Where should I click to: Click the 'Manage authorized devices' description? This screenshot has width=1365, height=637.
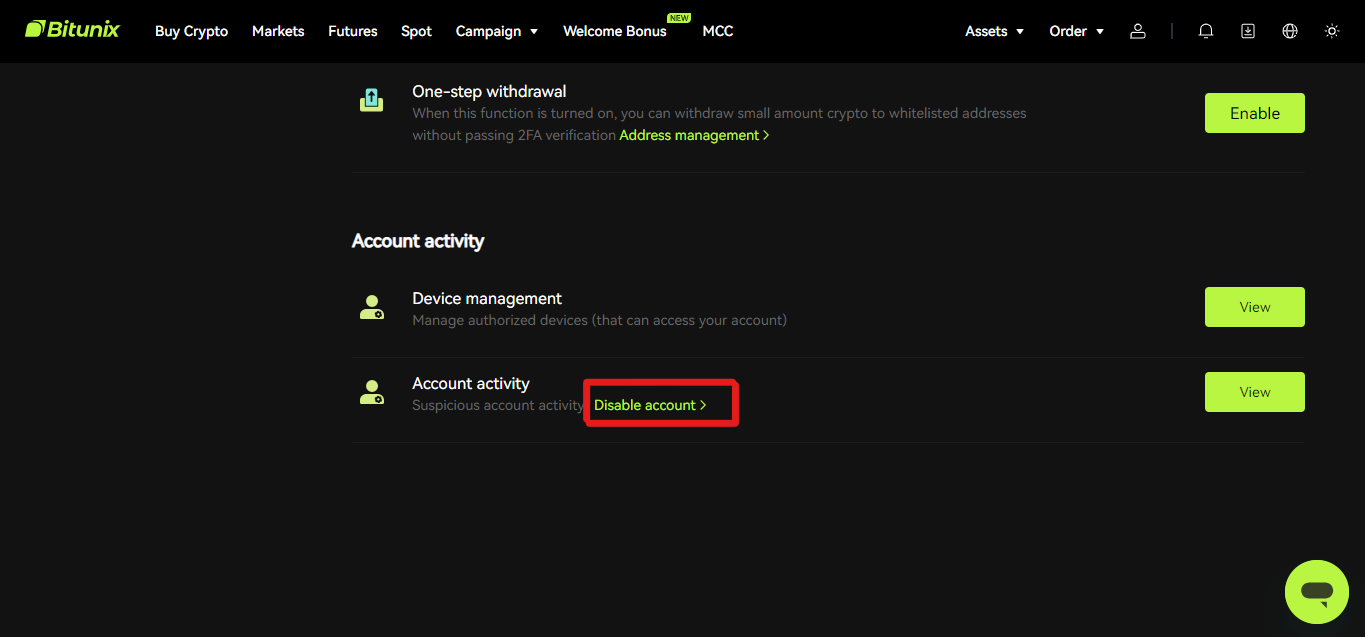point(599,320)
